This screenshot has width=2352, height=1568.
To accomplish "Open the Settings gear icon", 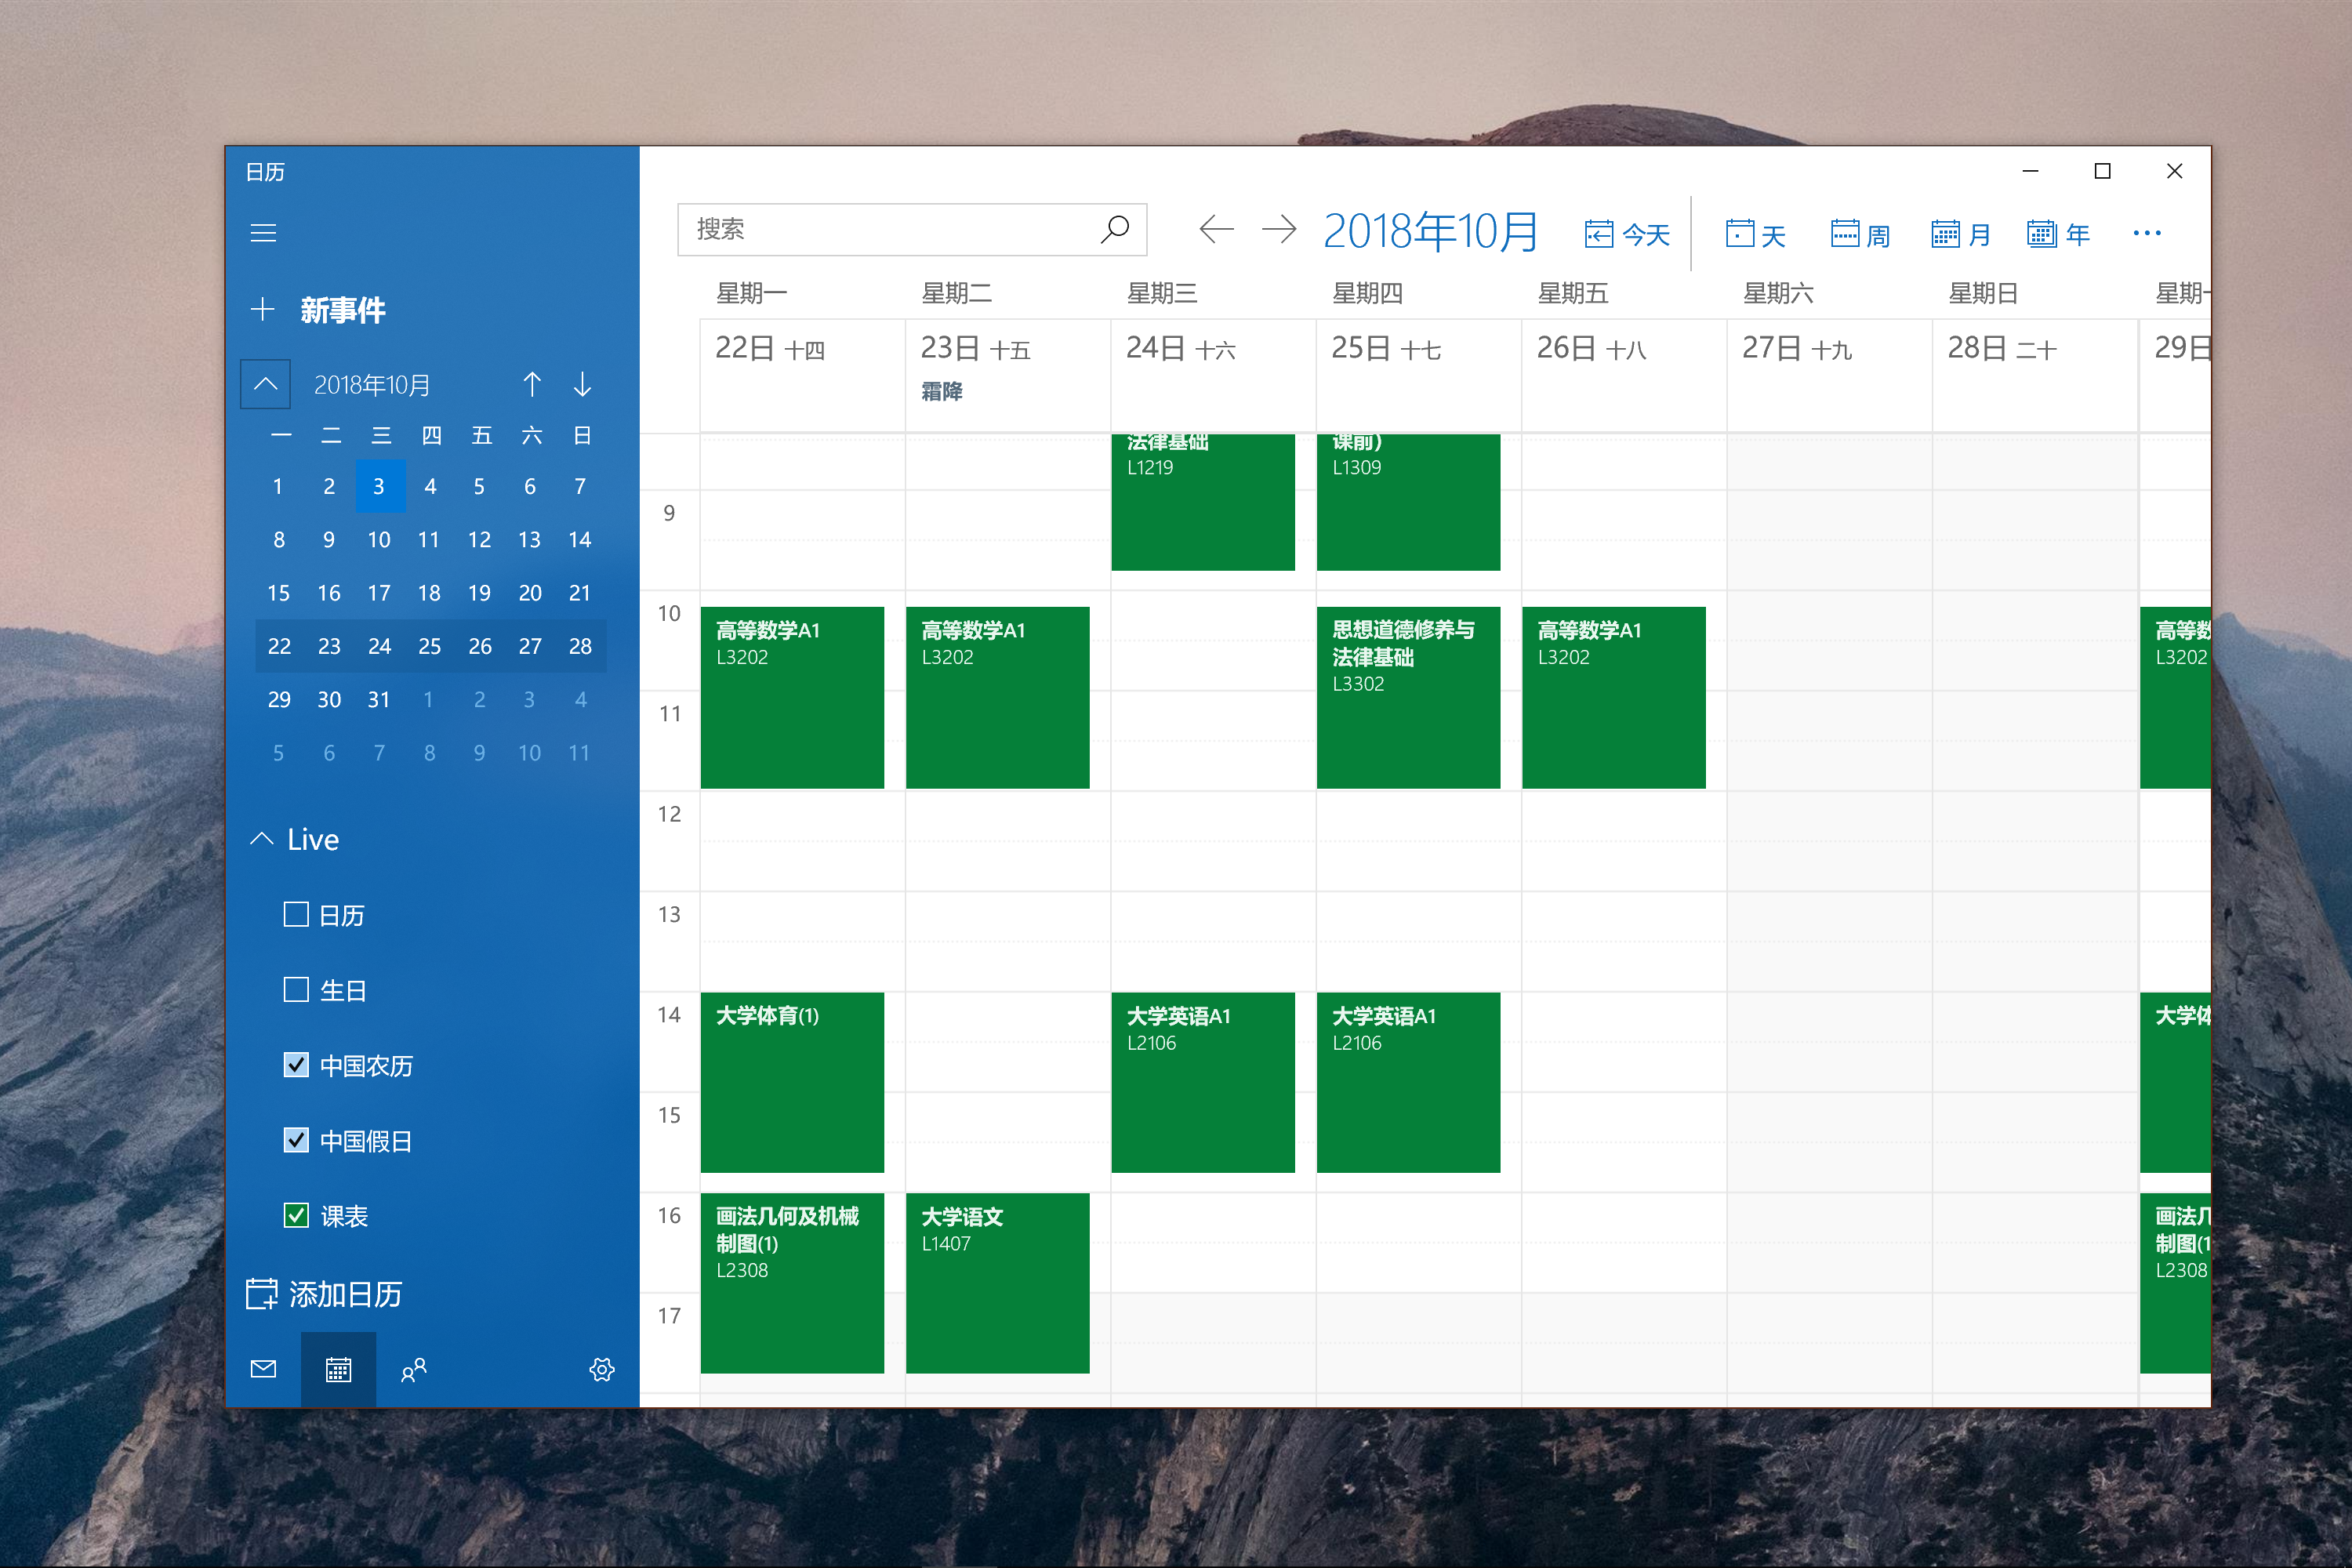I will [x=601, y=1369].
